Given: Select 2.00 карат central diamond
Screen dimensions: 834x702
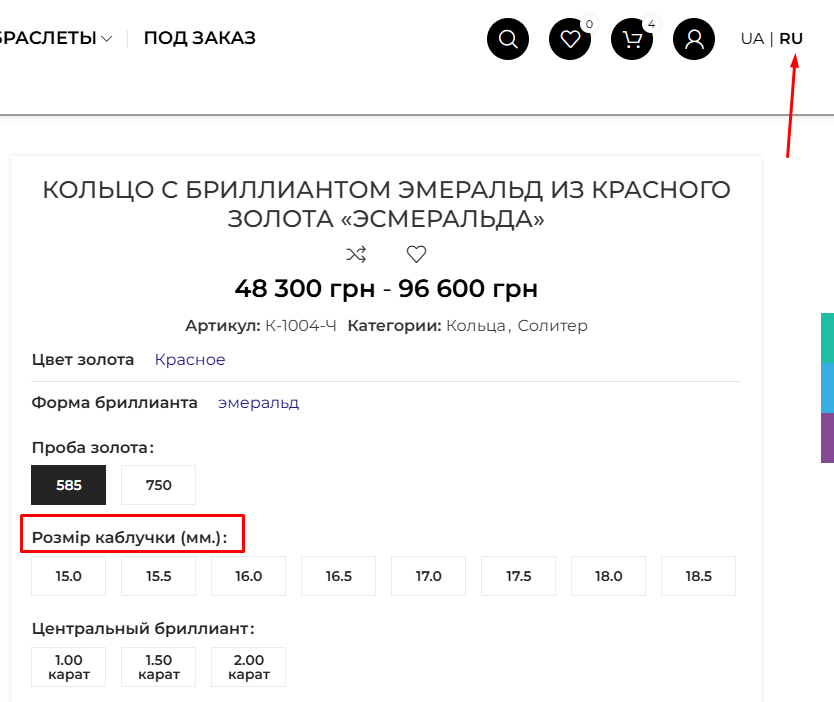Looking at the screenshot, I should [248, 667].
